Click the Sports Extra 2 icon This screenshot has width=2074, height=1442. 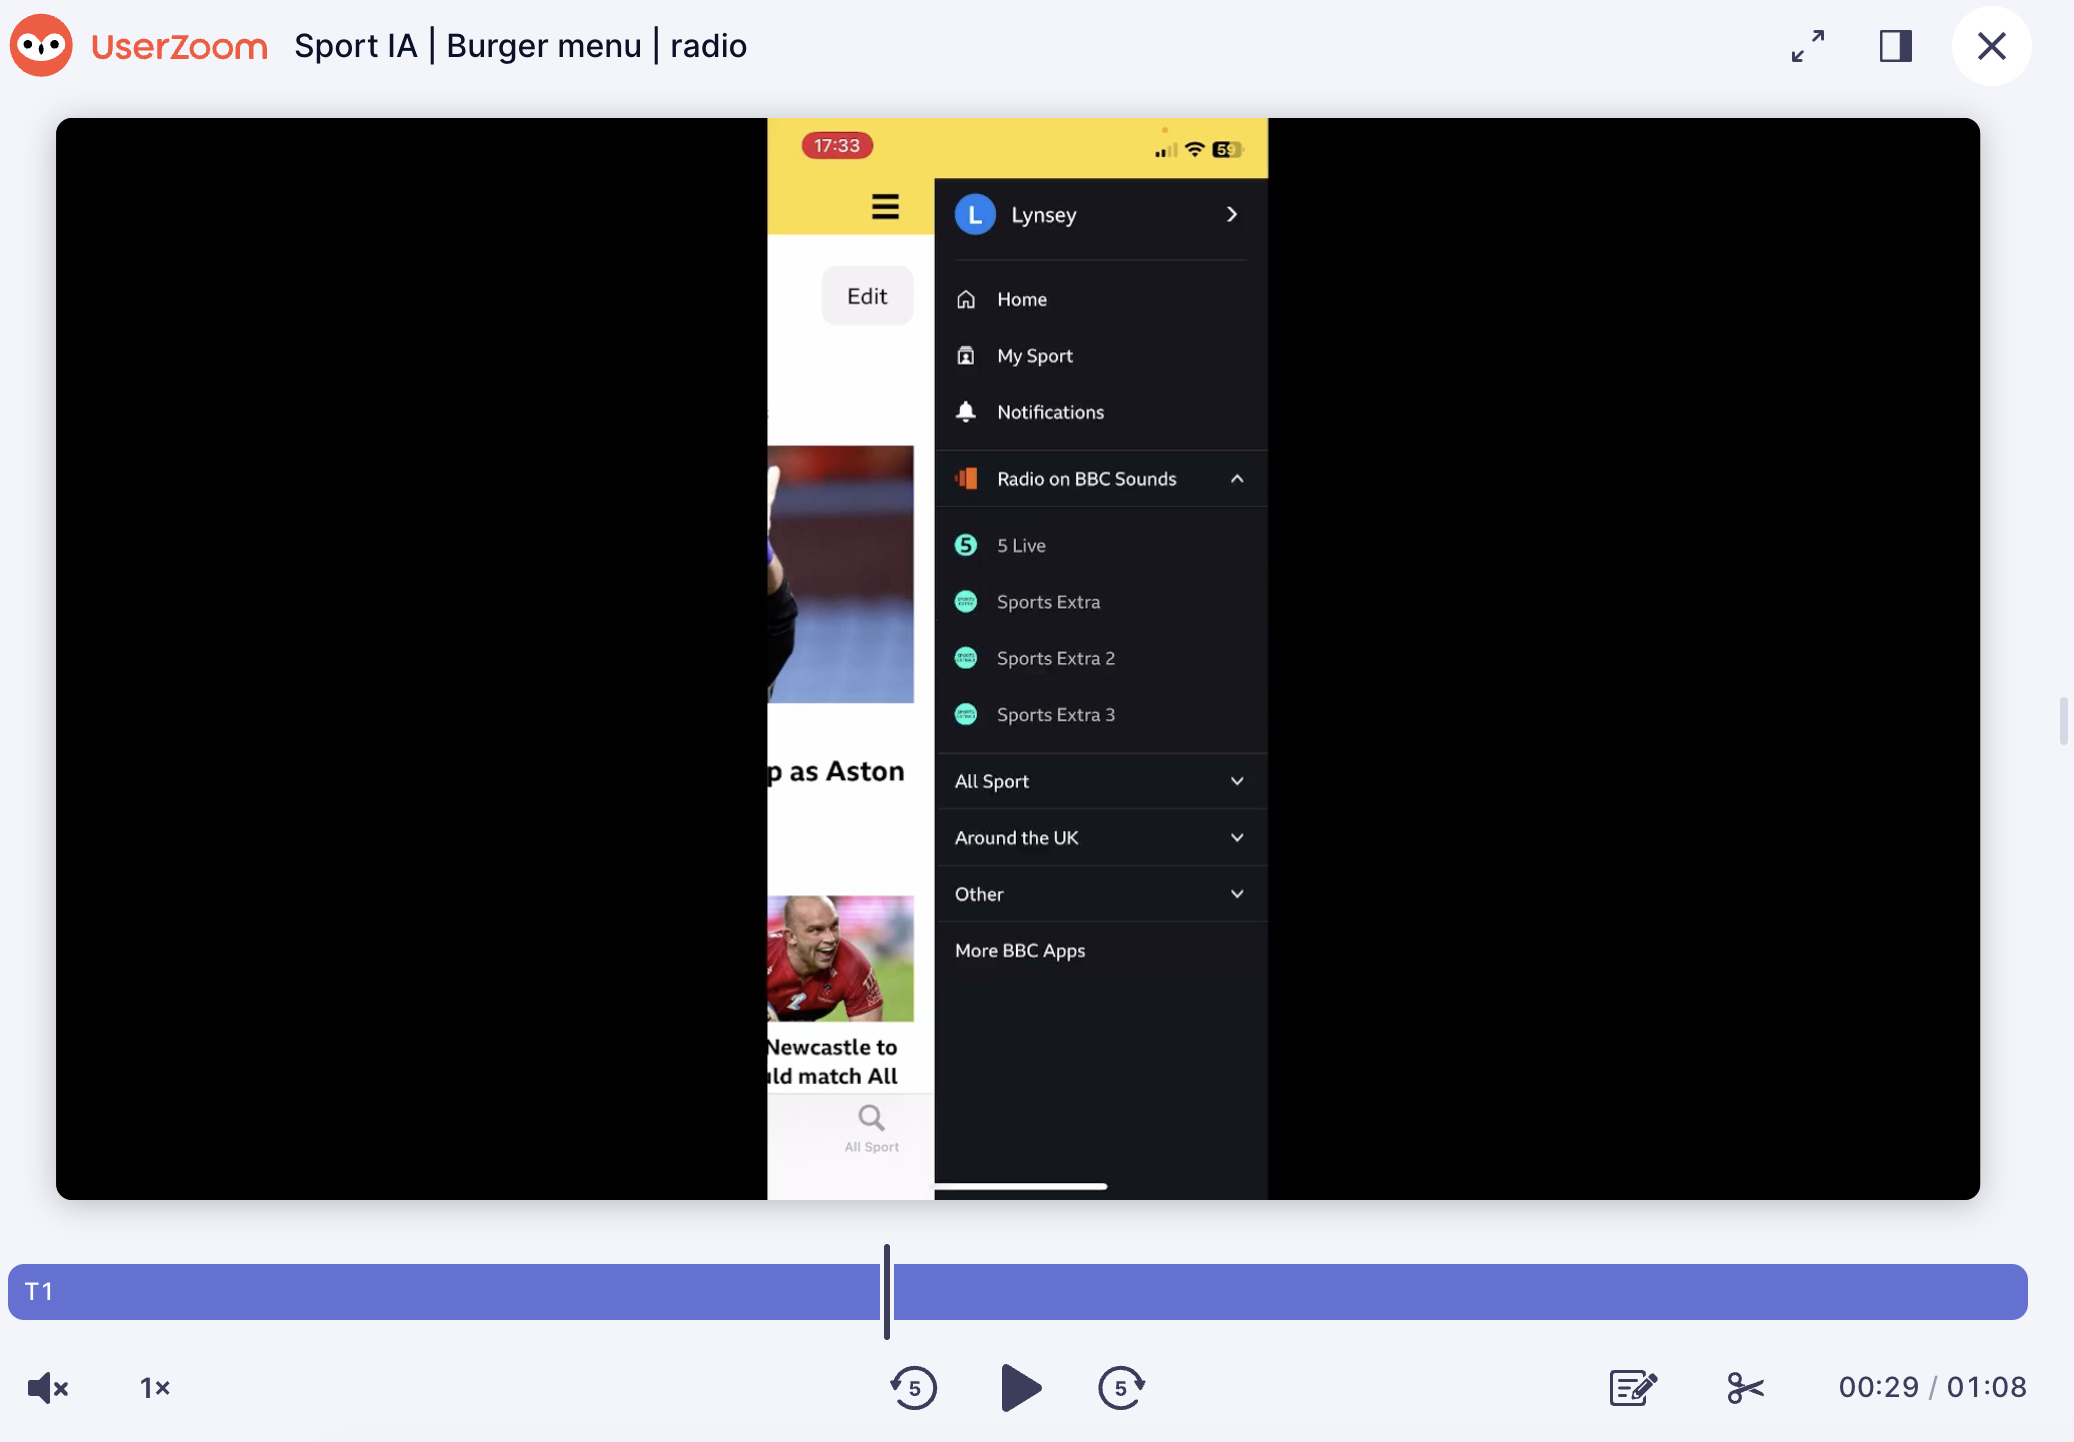click(966, 657)
